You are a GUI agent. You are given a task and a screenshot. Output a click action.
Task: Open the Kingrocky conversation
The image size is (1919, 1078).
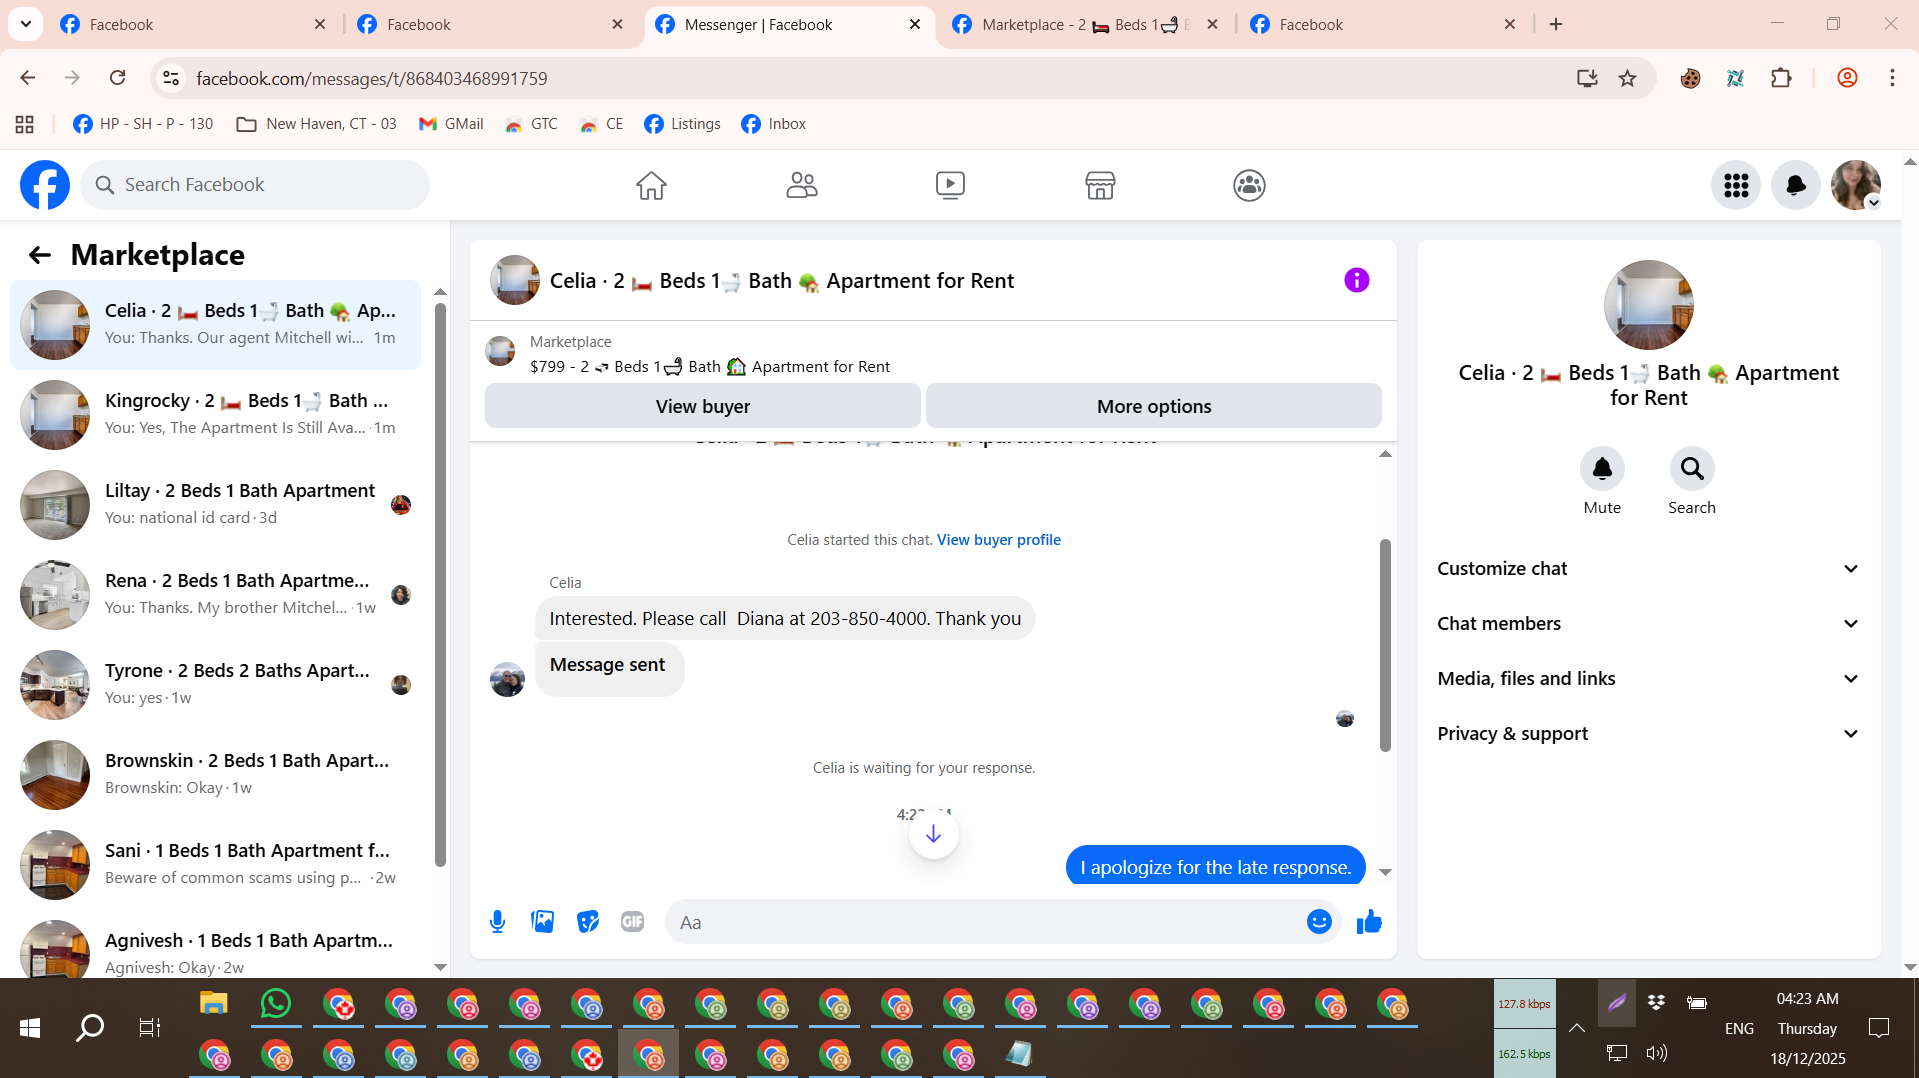215,415
